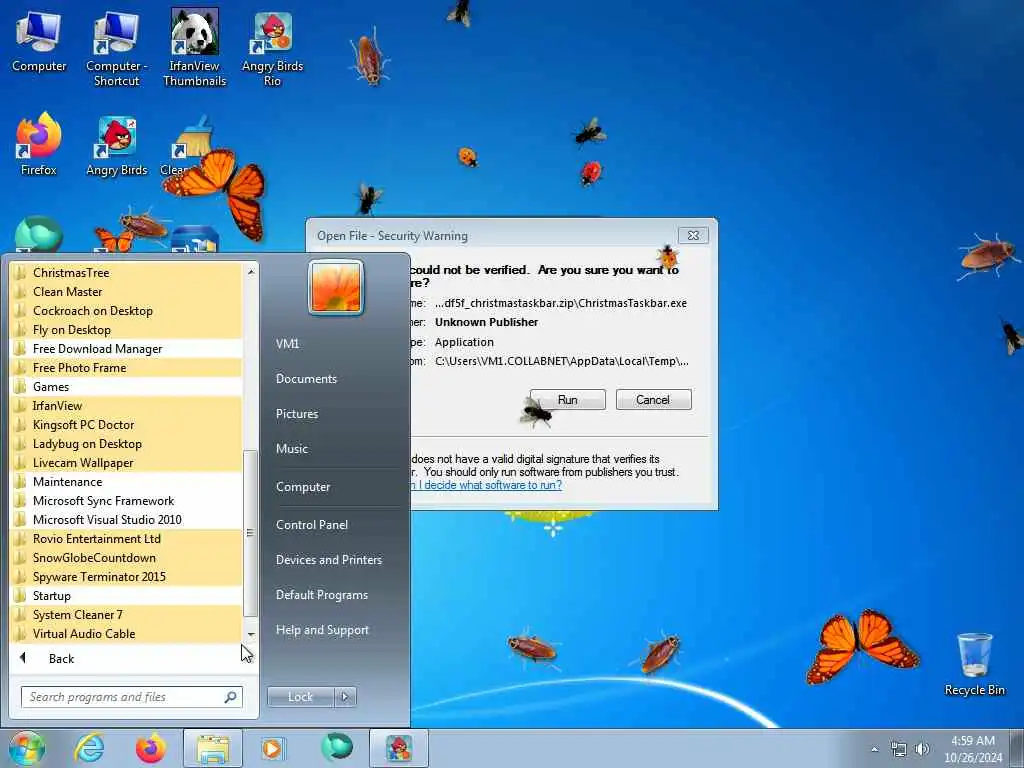Screen dimensions: 1024x768
Task: Show hidden tray icons arrow
Action: click(x=874, y=749)
